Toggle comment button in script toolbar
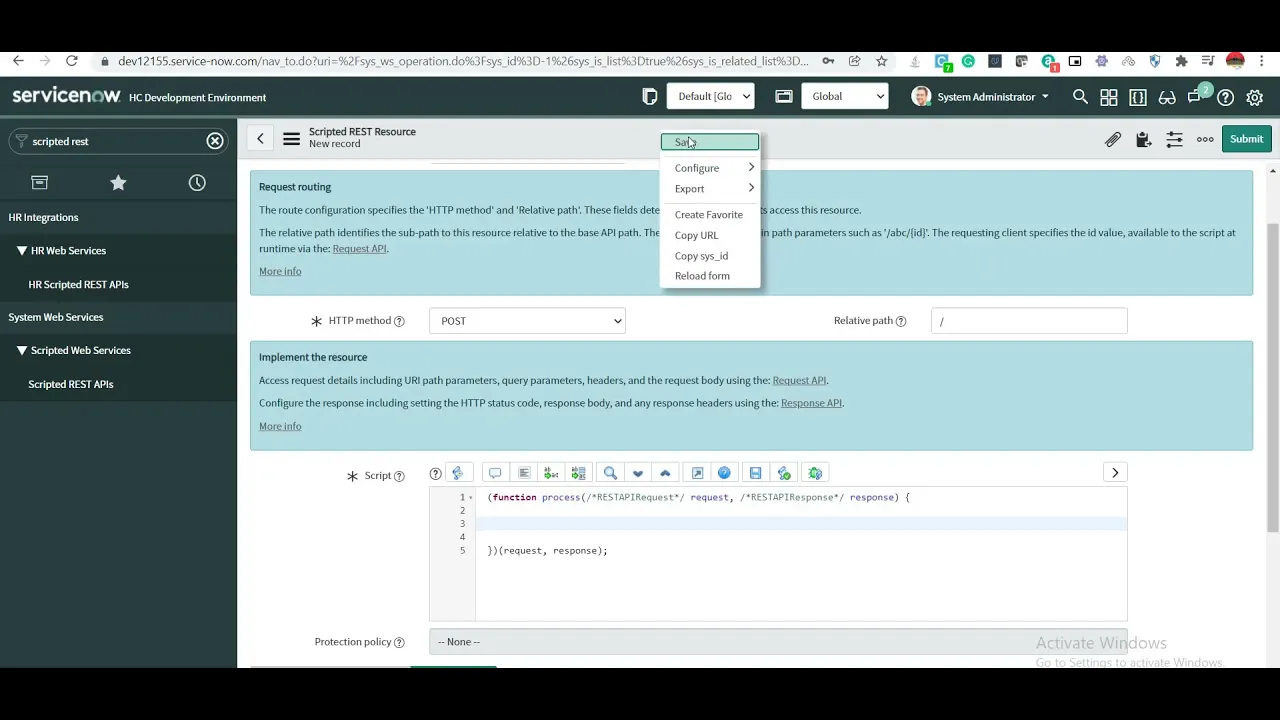The height and width of the screenshot is (720, 1280). (495, 473)
